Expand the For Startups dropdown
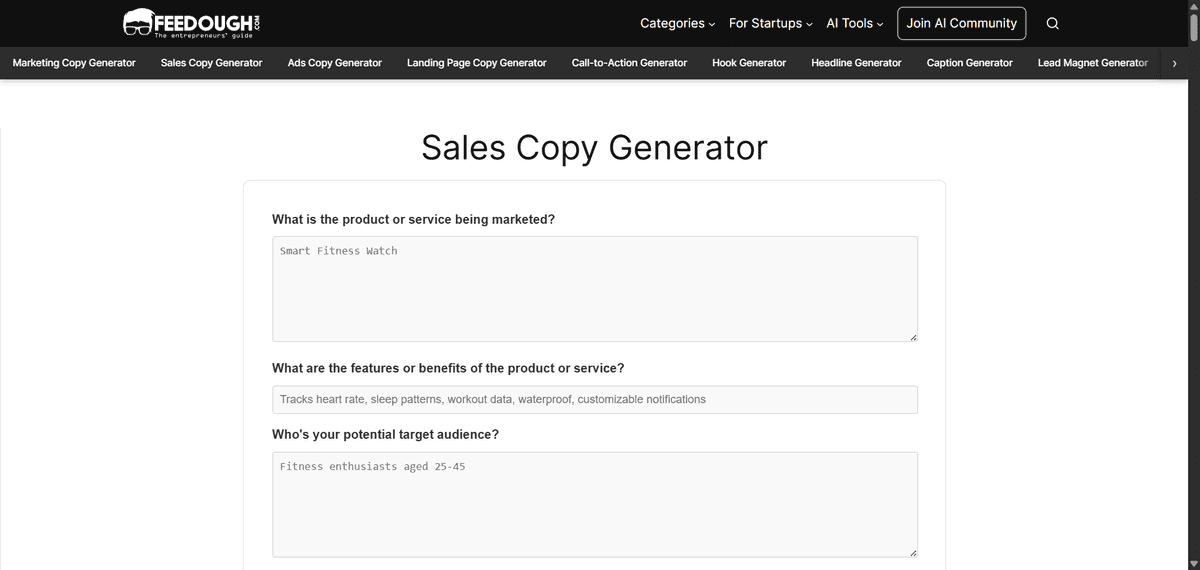Viewport: 1200px width, 570px height. coord(770,23)
